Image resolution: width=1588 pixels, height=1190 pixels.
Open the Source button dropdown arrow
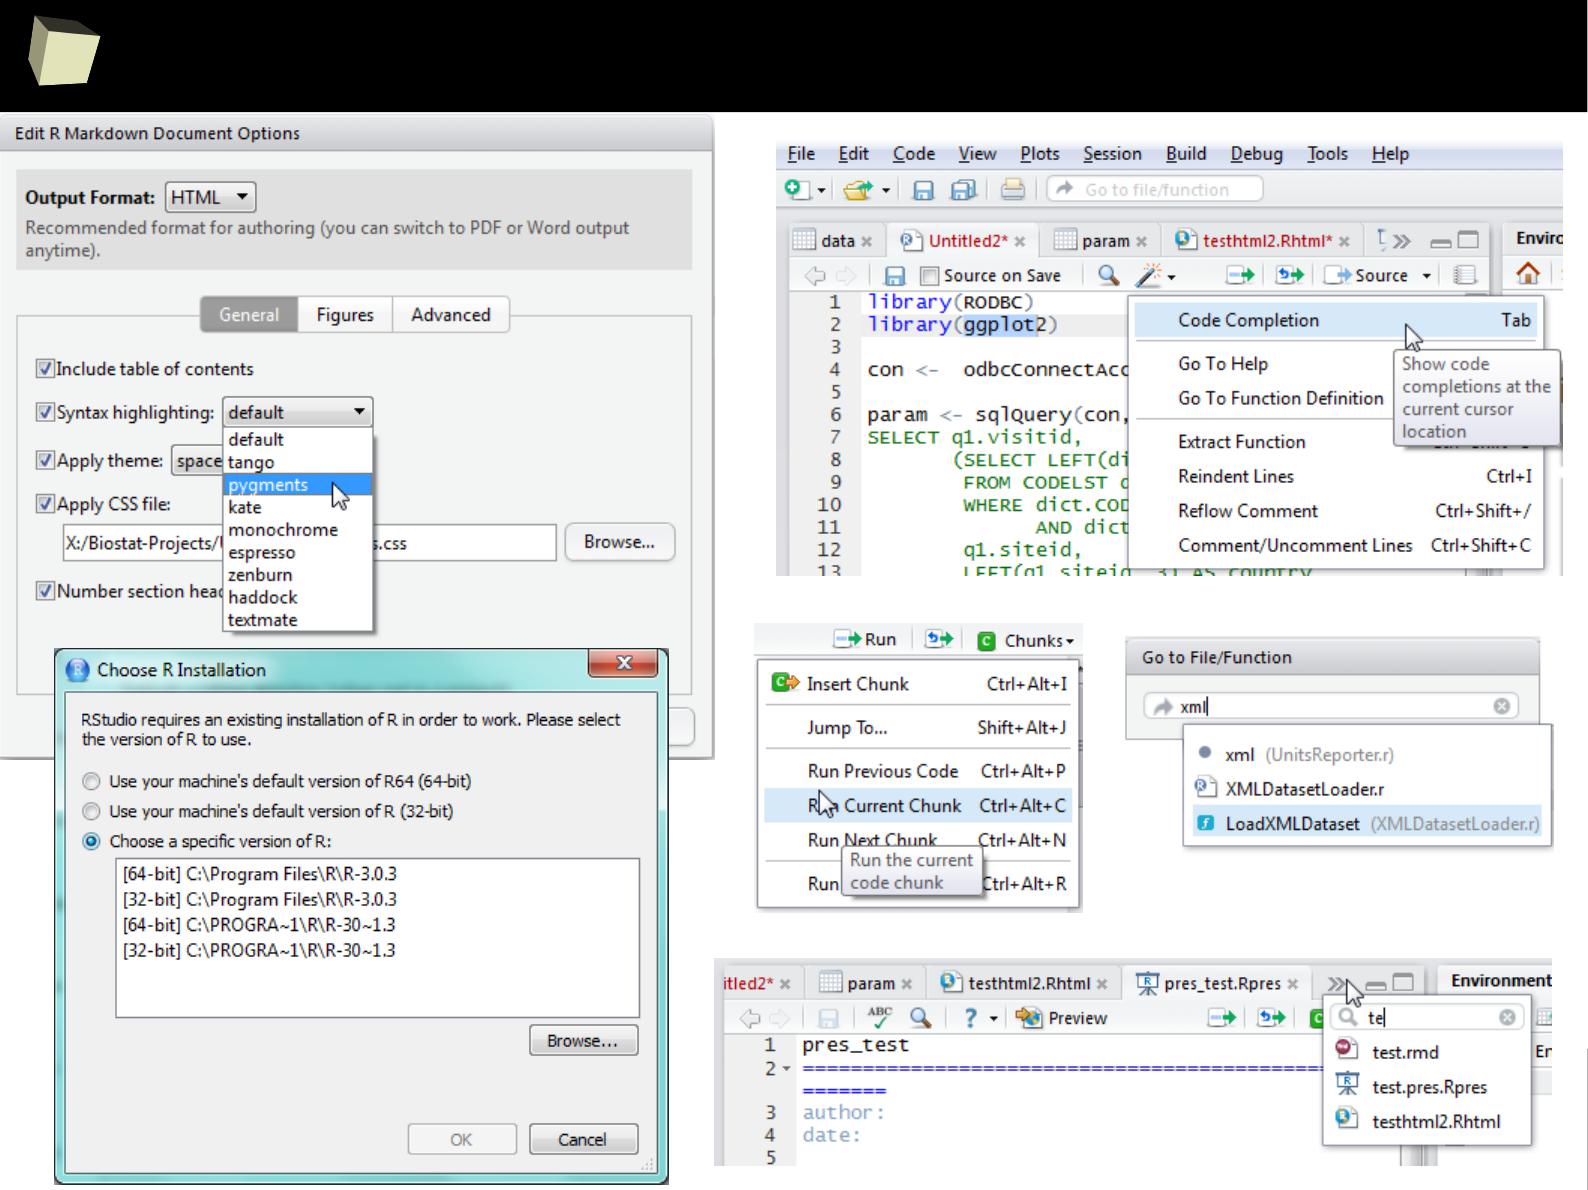[x=1427, y=275]
